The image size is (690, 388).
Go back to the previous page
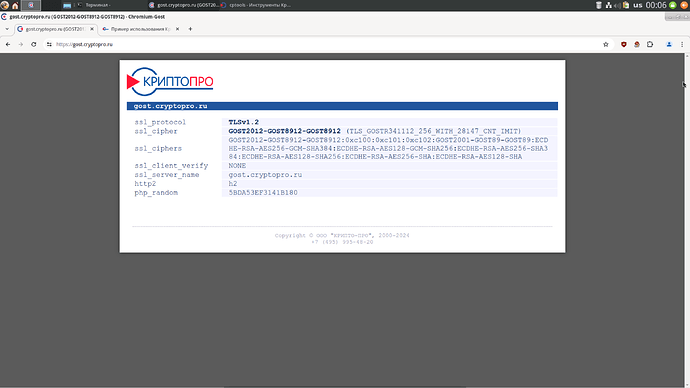8,44
